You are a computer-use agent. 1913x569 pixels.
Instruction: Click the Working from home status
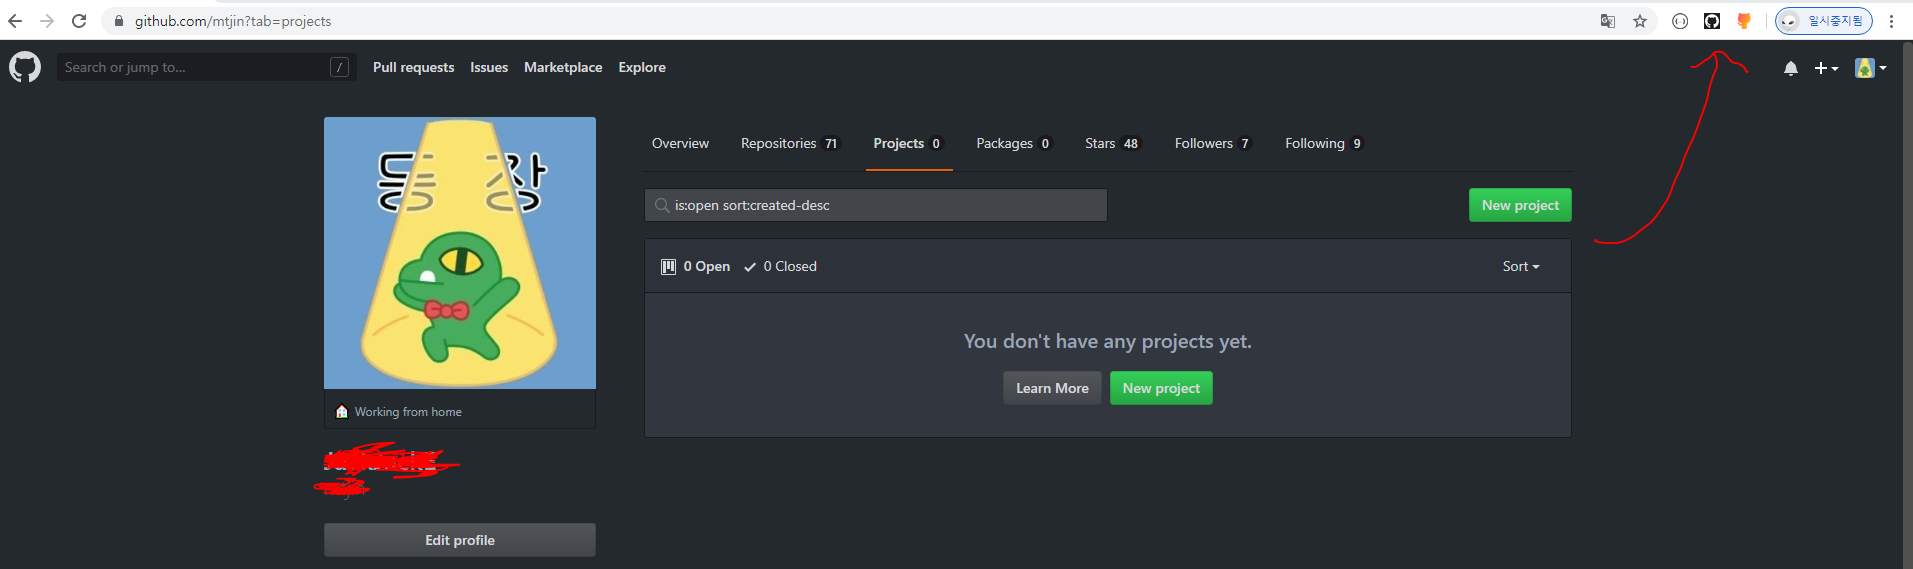coord(399,412)
